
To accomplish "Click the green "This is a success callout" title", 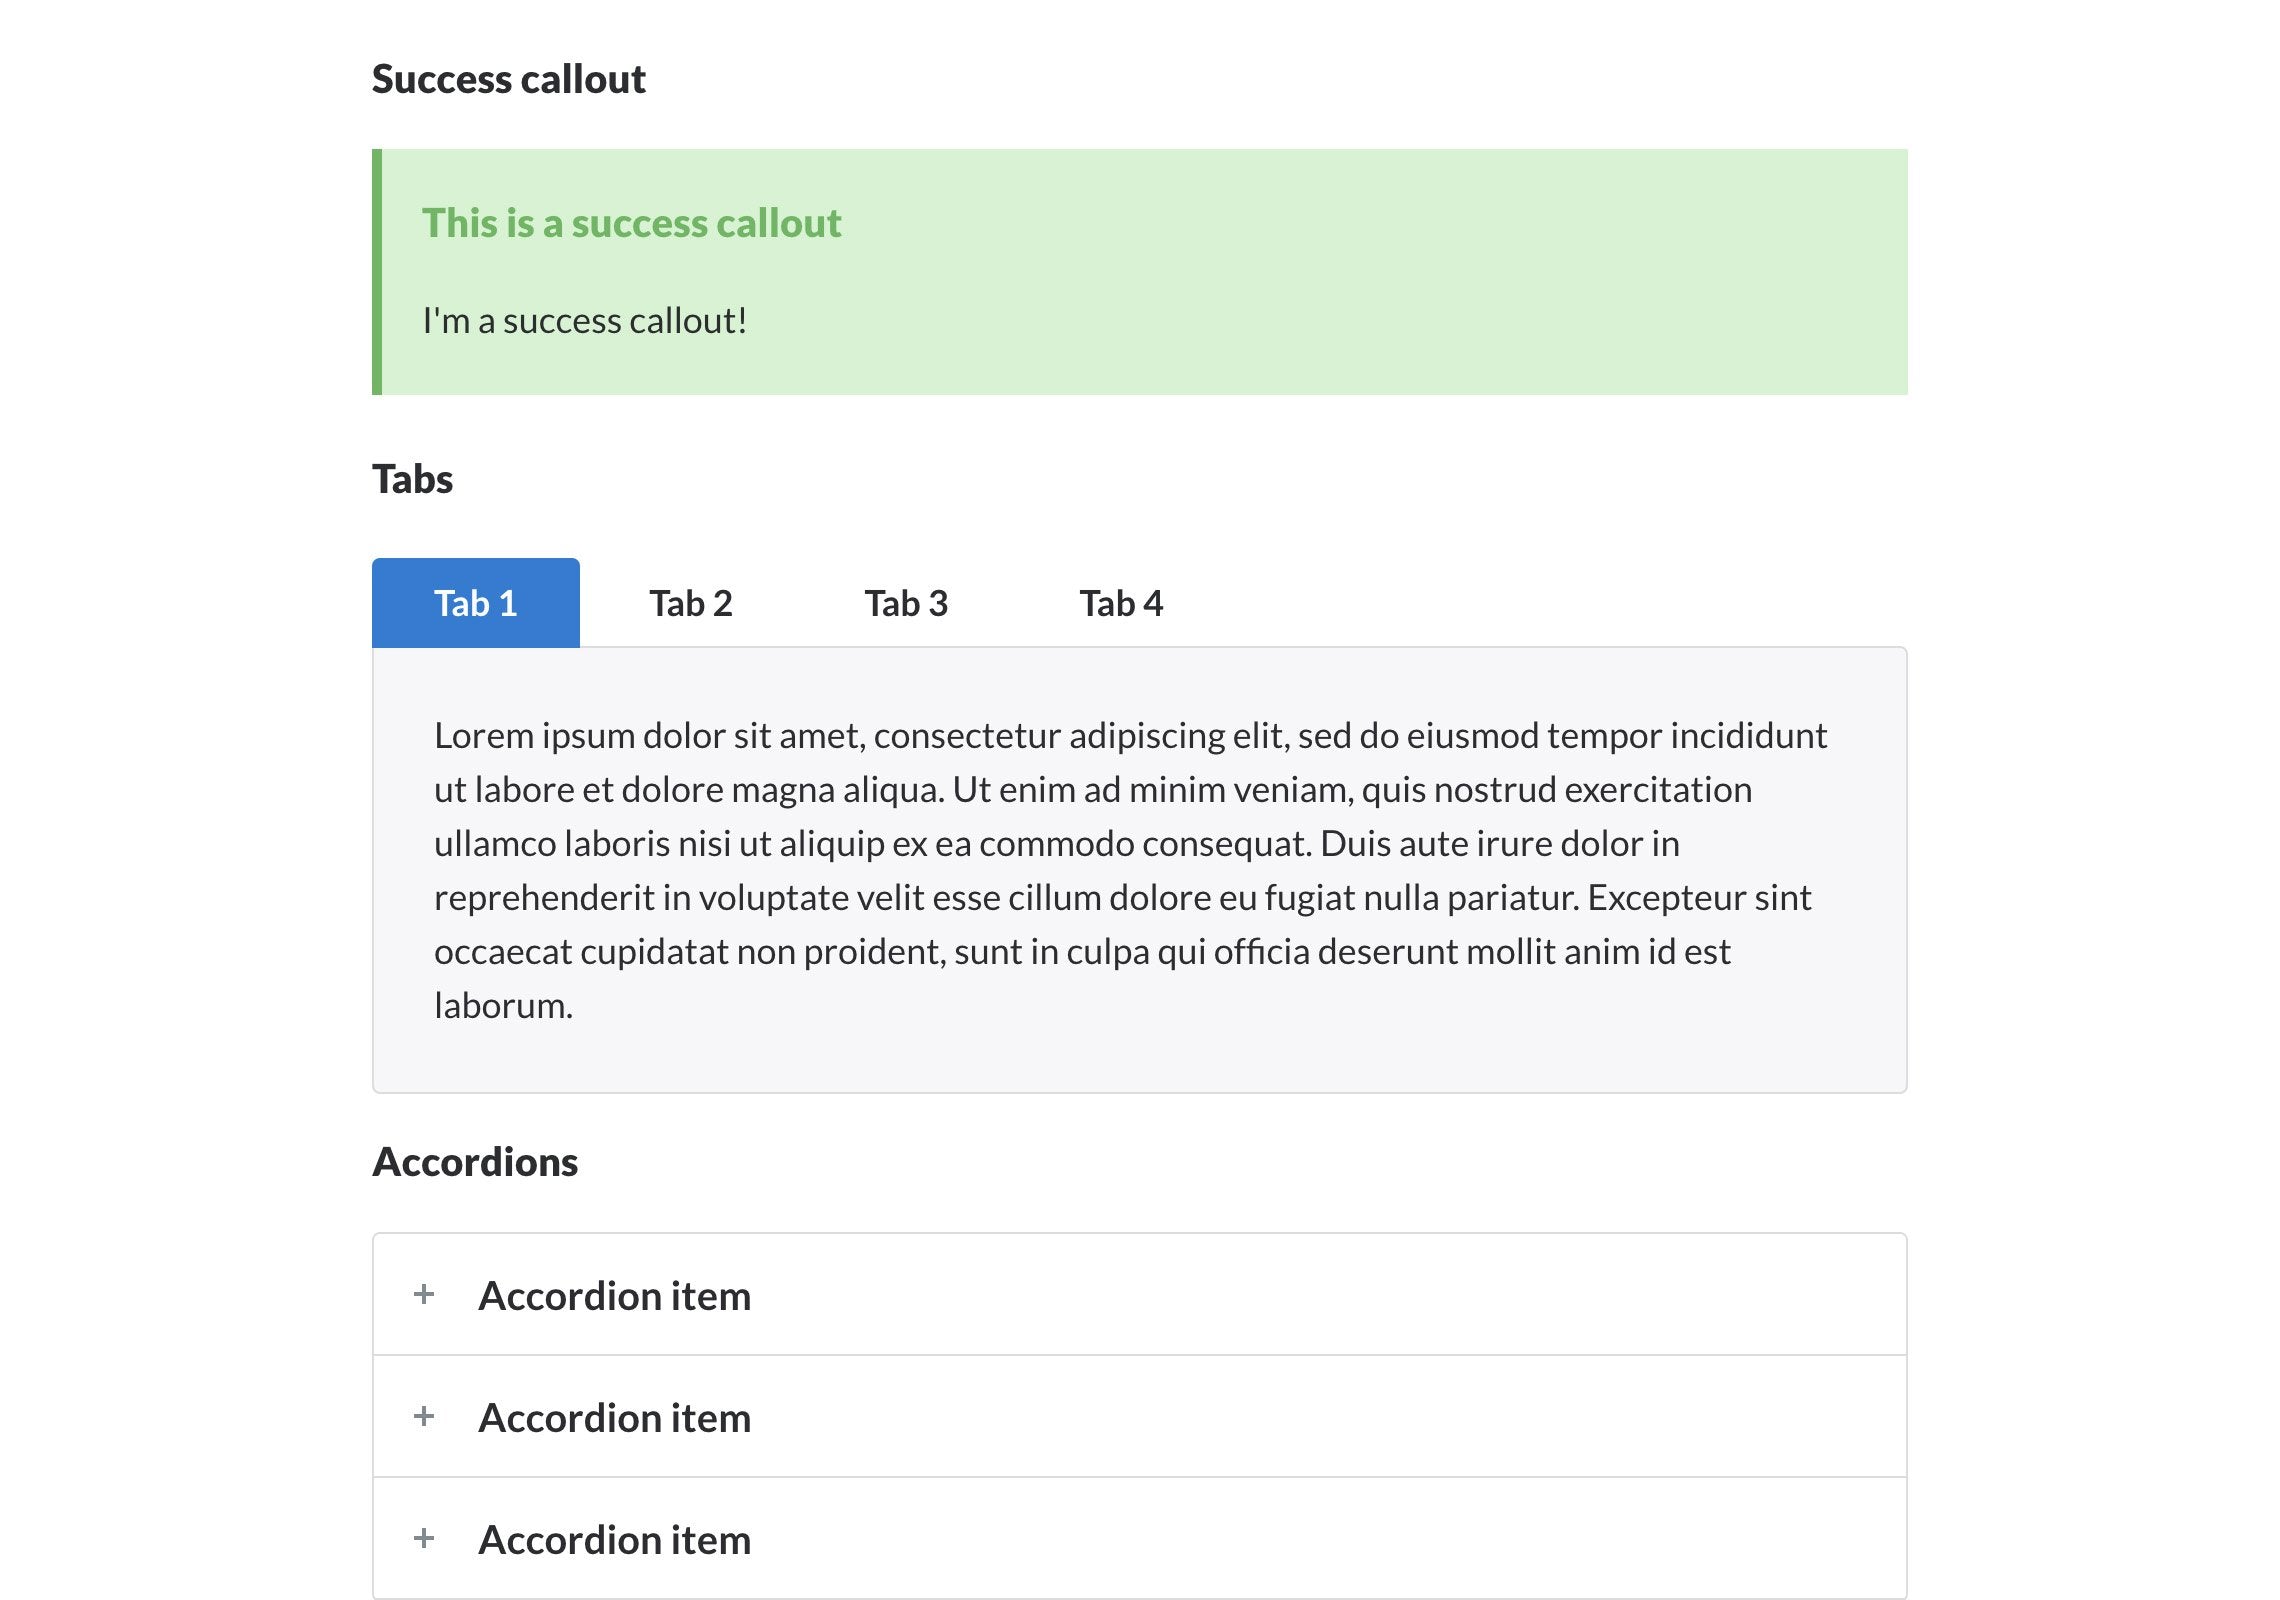I will tap(631, 223).
